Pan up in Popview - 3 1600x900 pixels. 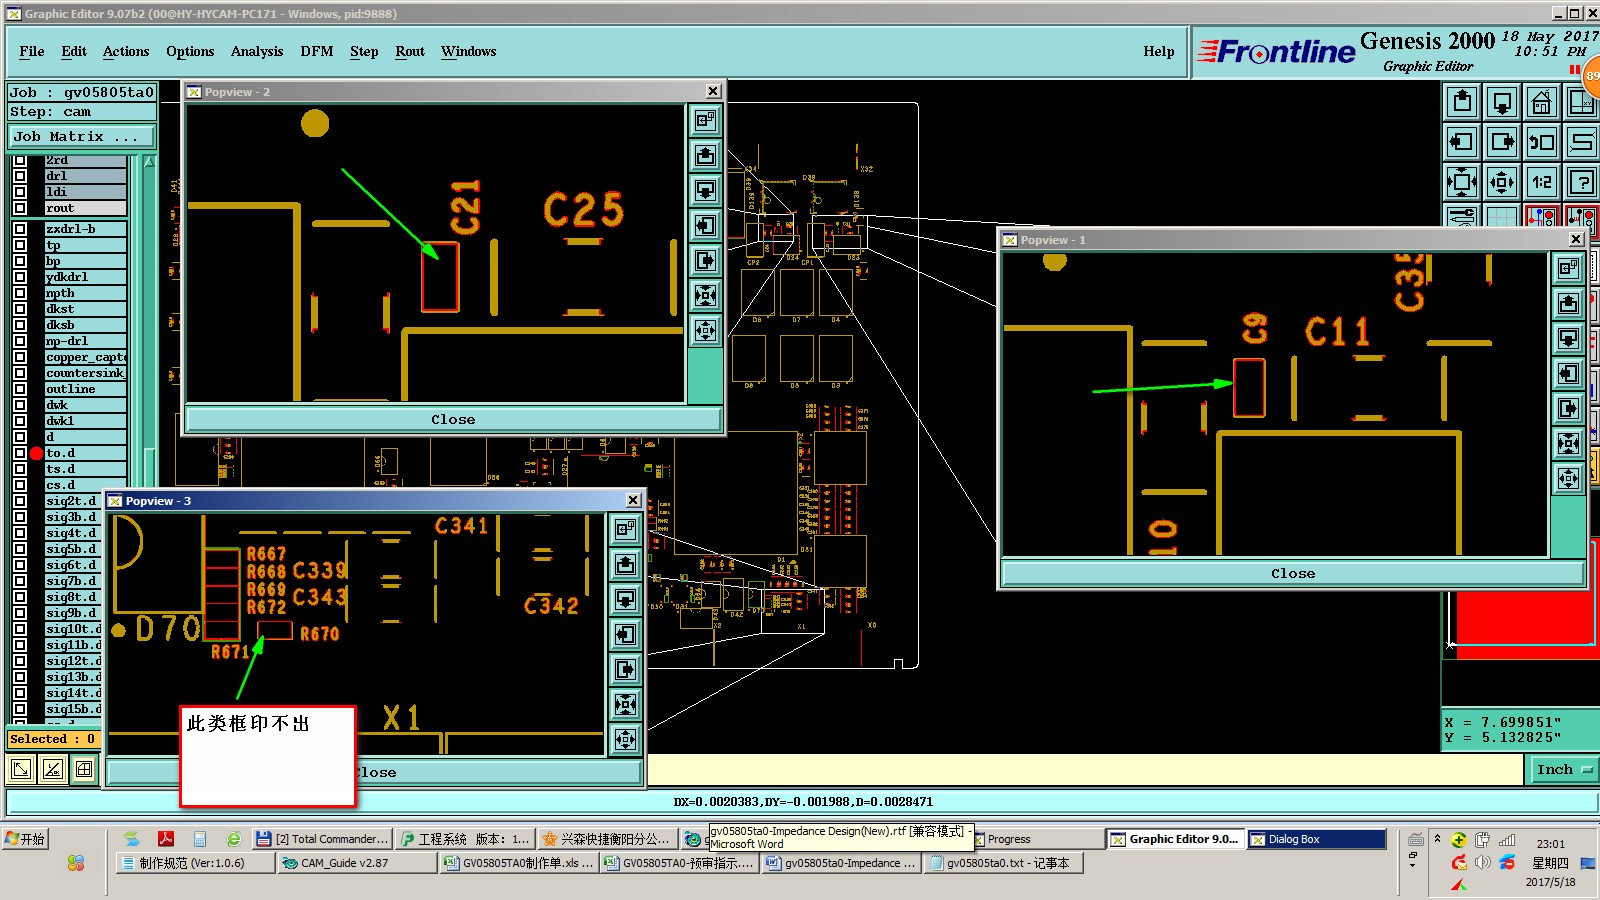626,565
